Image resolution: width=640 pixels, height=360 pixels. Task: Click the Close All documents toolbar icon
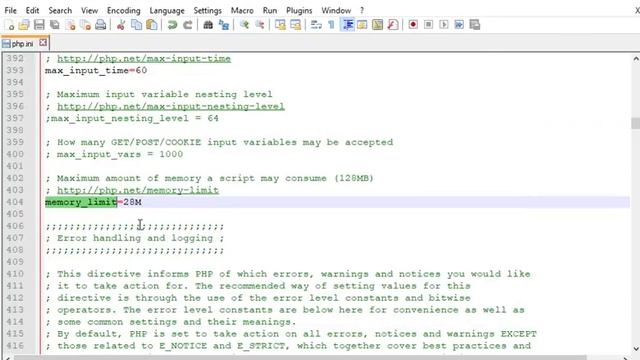[85, 25]
